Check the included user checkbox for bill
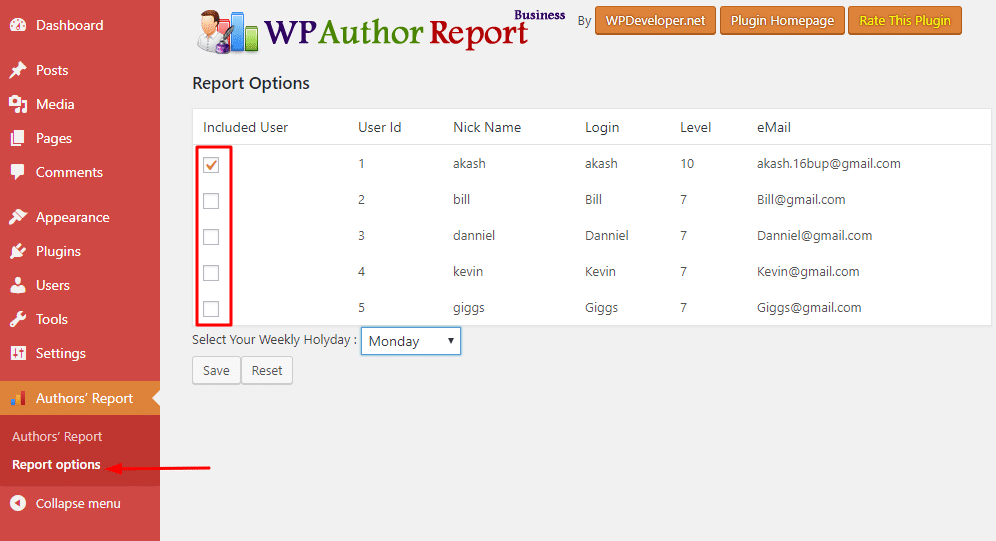Screen dimensions: 996x541 point(211,201)
